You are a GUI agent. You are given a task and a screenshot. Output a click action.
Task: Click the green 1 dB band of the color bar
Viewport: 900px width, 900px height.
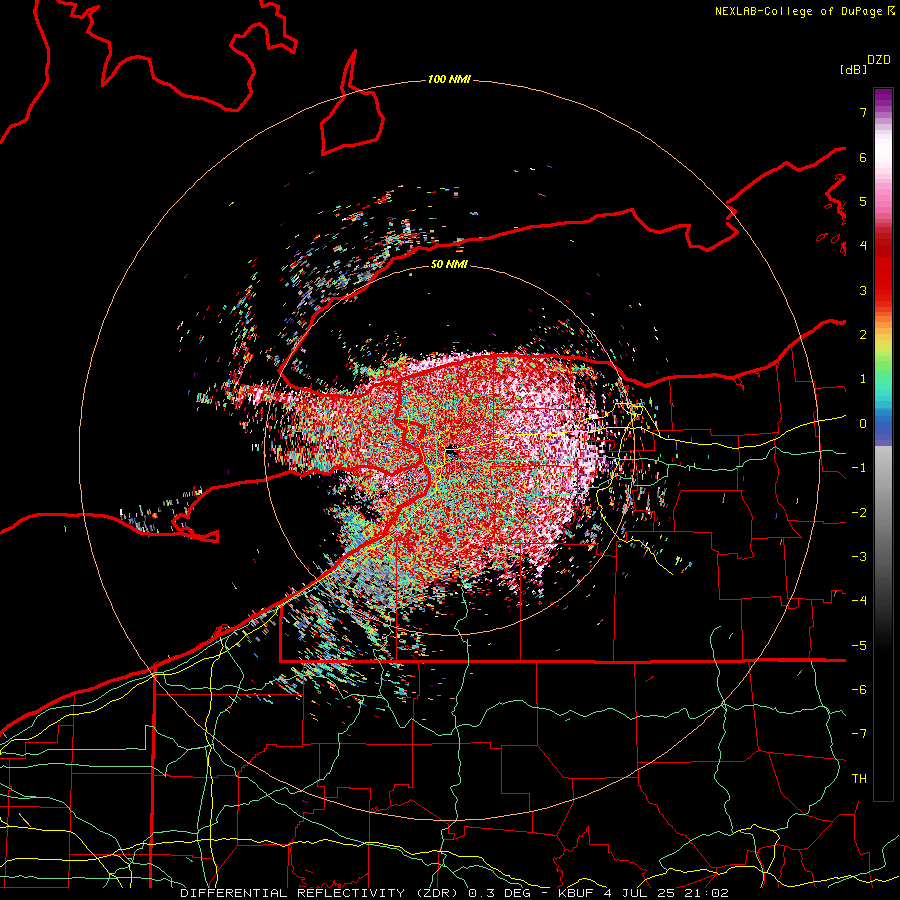(883, 379)
